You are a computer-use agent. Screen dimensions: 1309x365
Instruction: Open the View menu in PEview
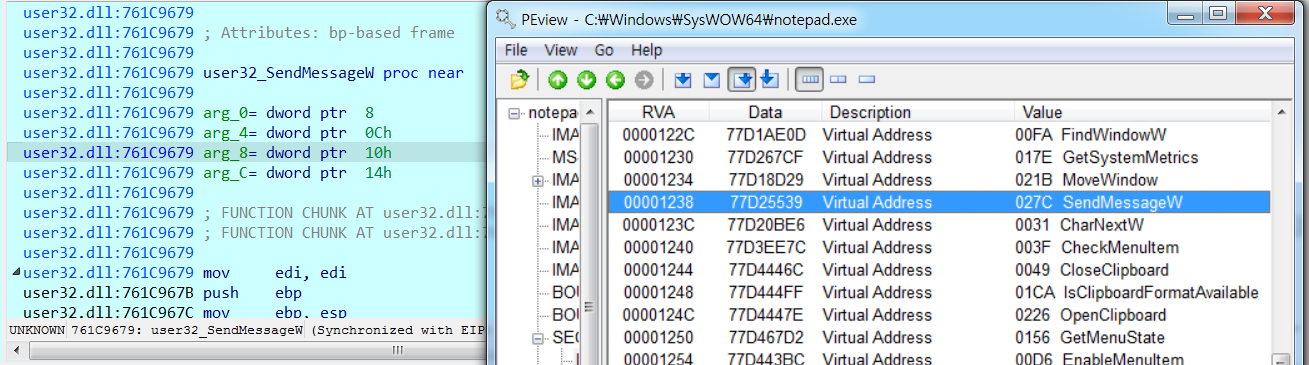click(x=561, y=50)
